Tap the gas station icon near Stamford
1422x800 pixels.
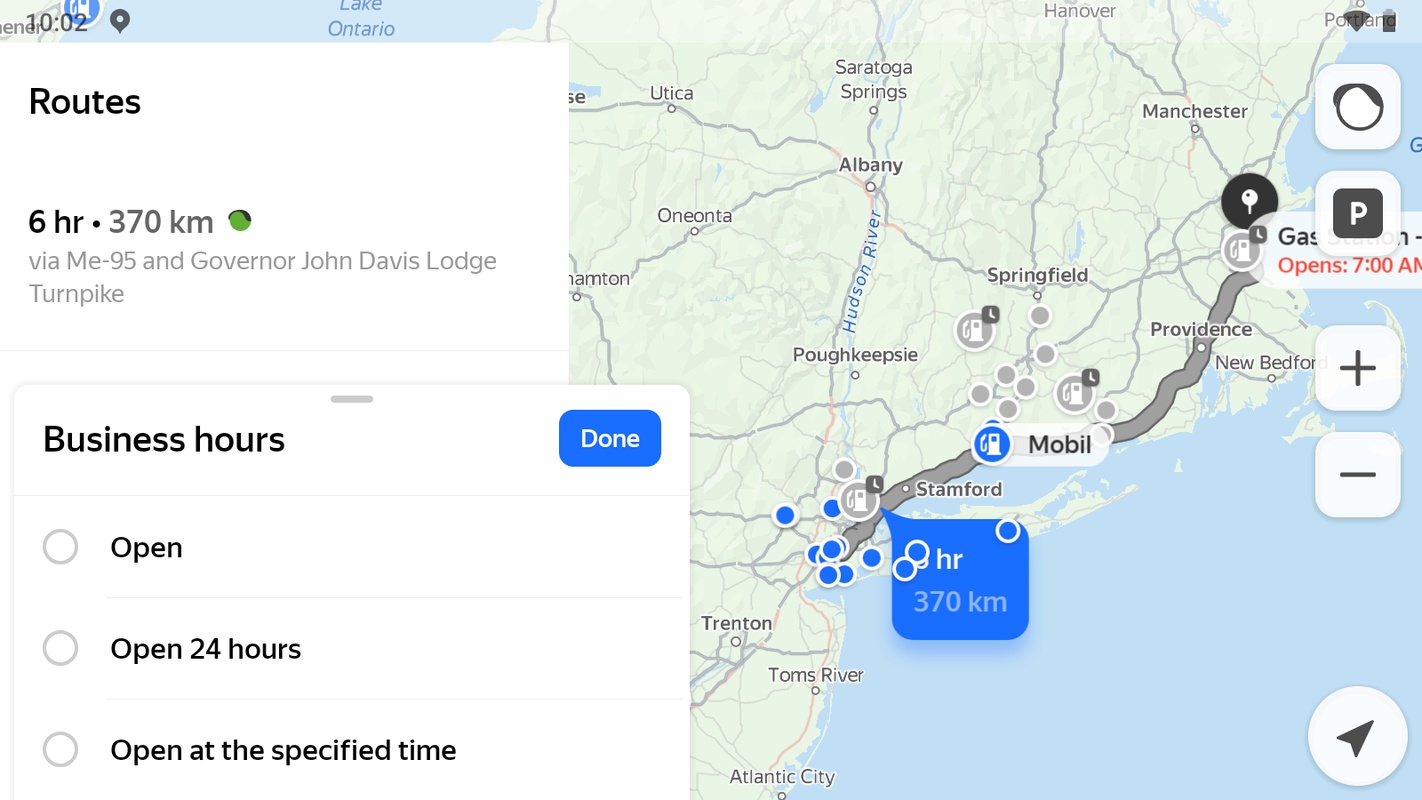point(858,499)
